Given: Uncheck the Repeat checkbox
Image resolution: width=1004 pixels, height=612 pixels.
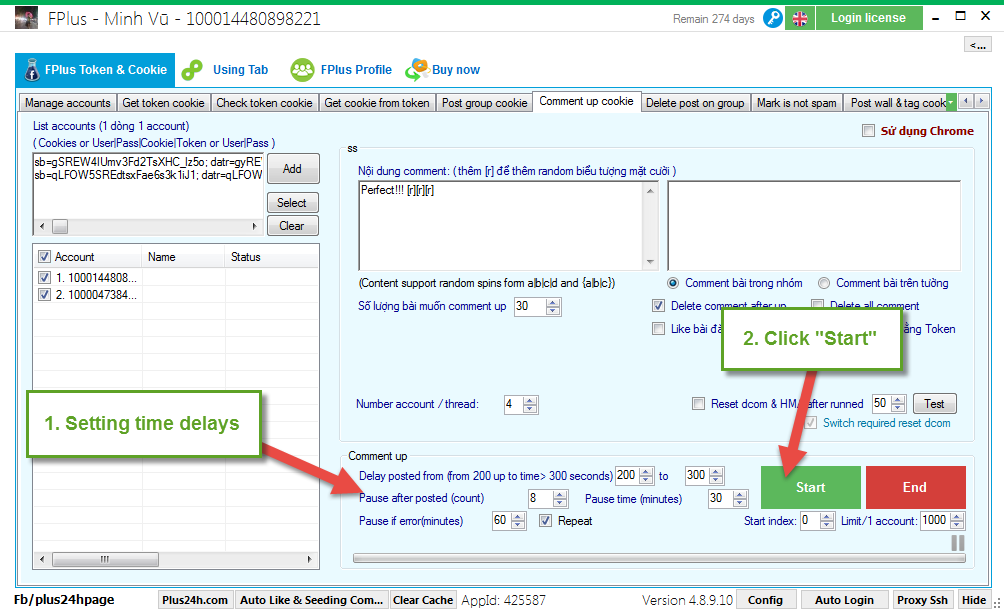Looking at the screenshot, I should coord(546,521).
